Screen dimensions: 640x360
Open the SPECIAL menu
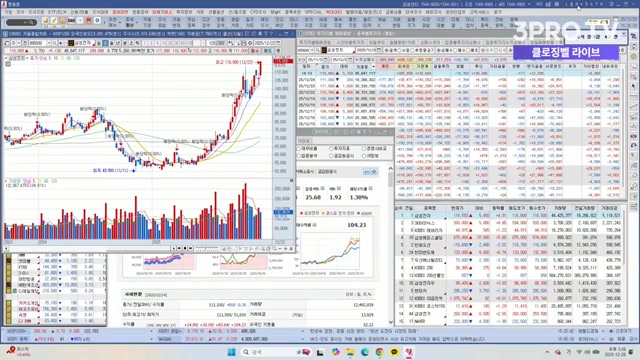(313, 12)
